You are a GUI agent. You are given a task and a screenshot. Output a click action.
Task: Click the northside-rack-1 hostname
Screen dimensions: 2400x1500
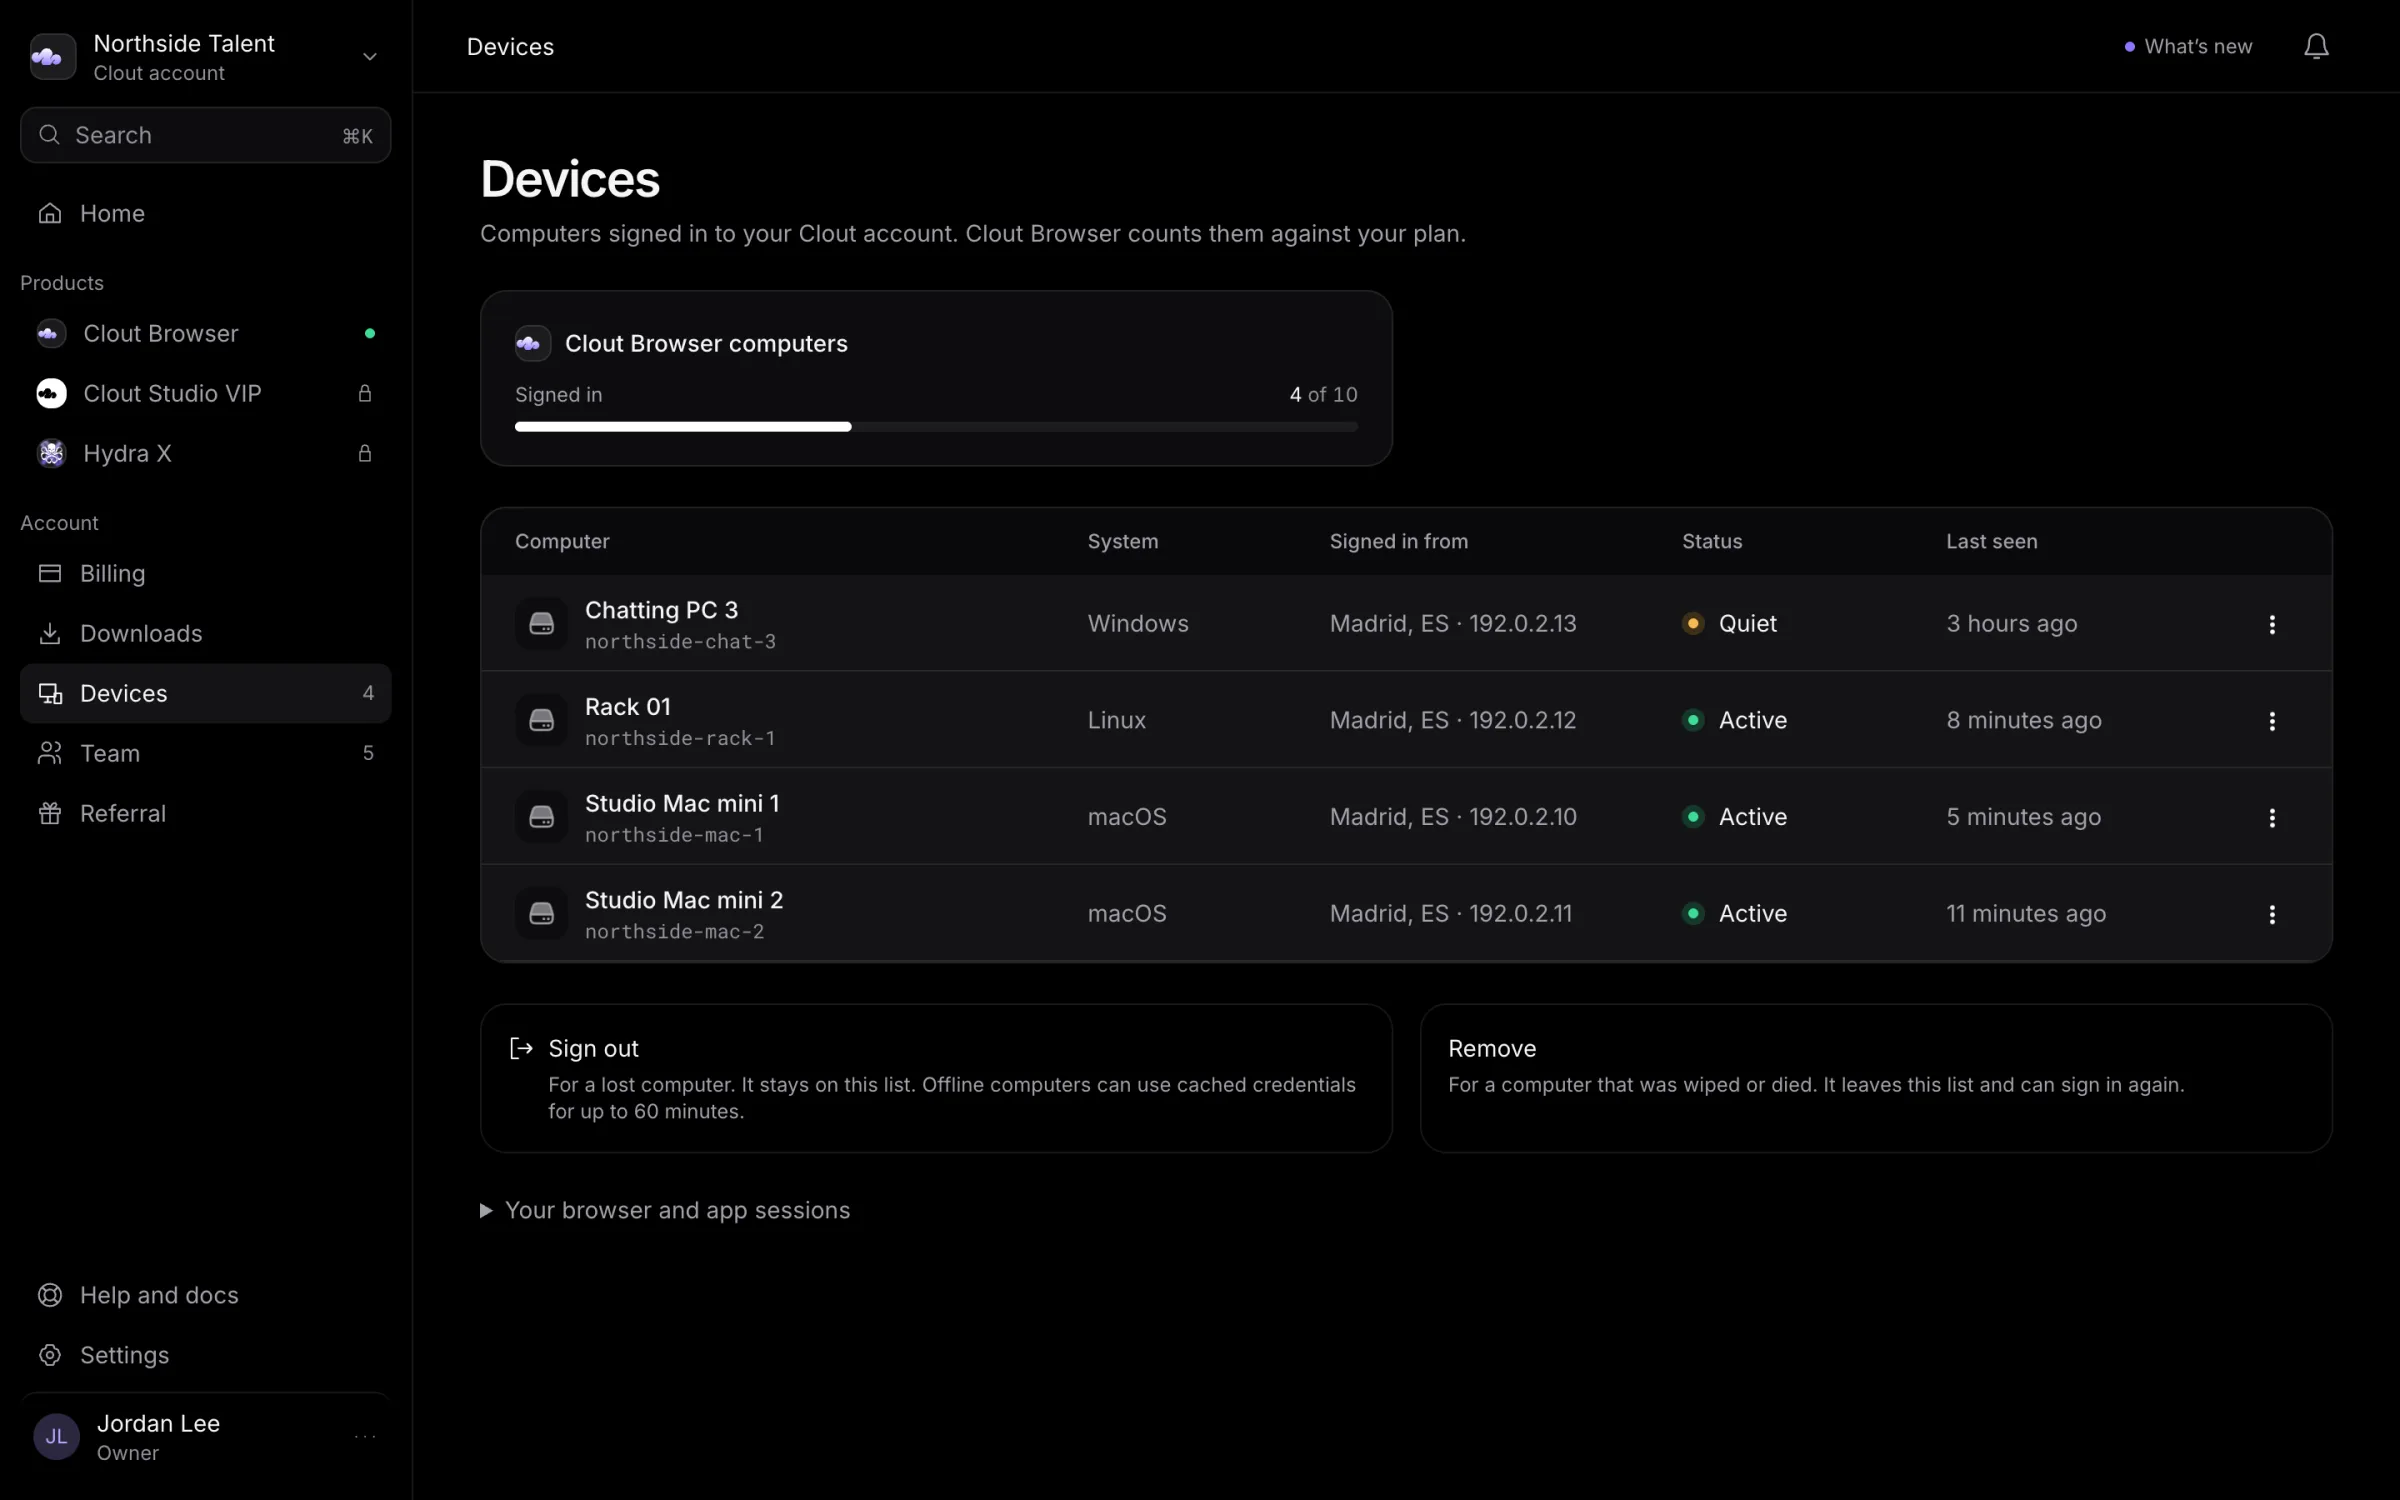click(680, 738)
